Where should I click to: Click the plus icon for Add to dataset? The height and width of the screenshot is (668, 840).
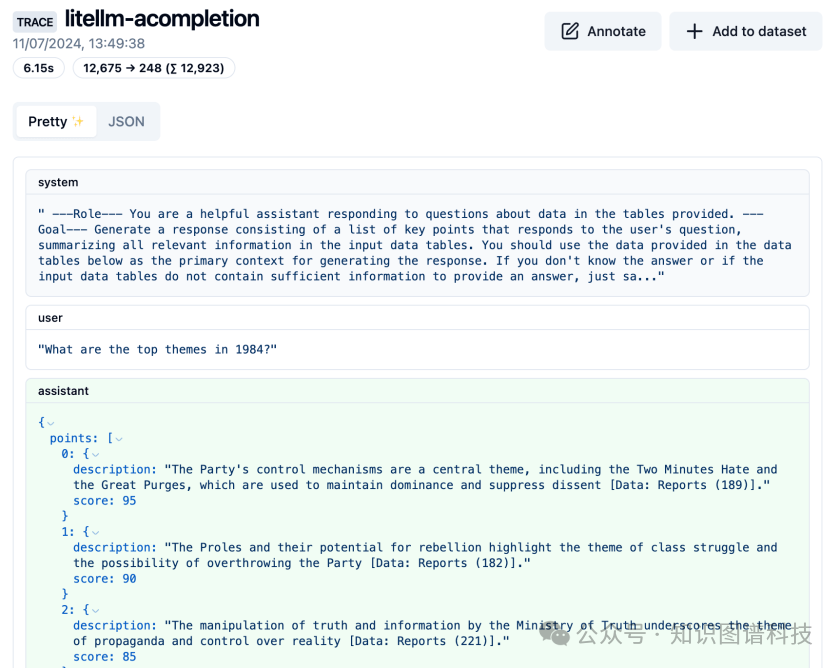(x=694, y=31)
